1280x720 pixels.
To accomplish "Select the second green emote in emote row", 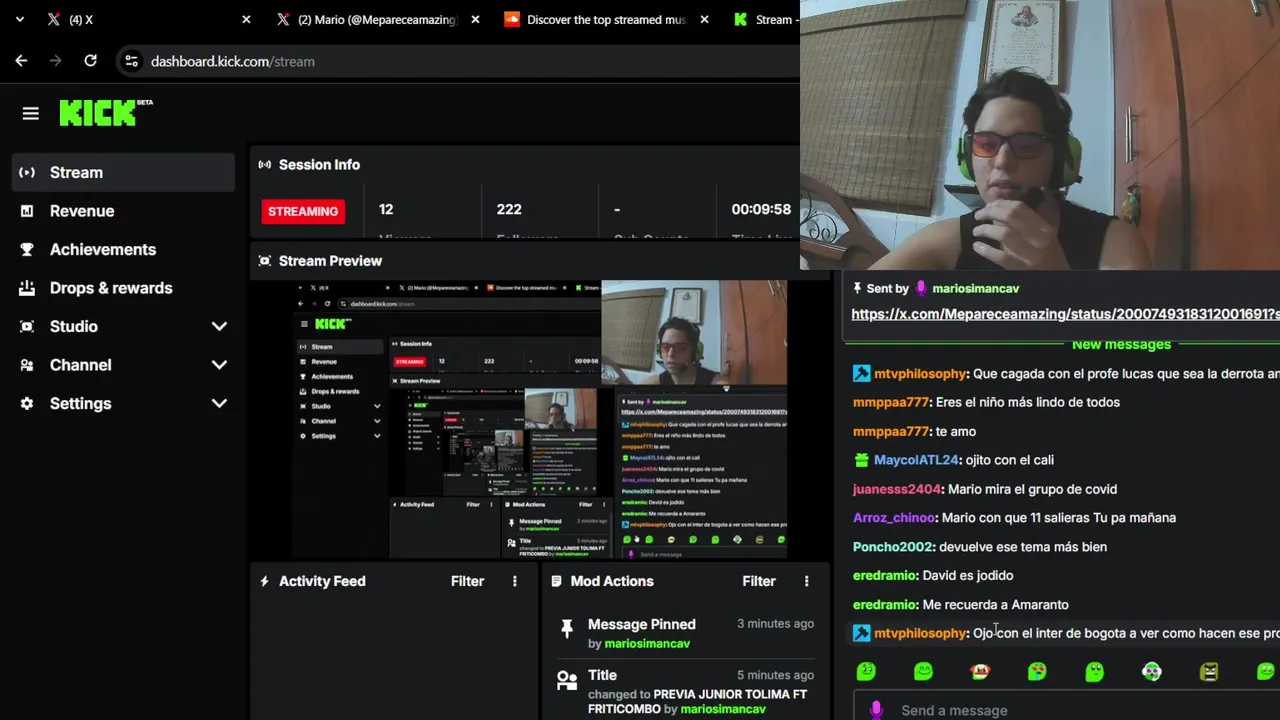I will tap(923, 672).
